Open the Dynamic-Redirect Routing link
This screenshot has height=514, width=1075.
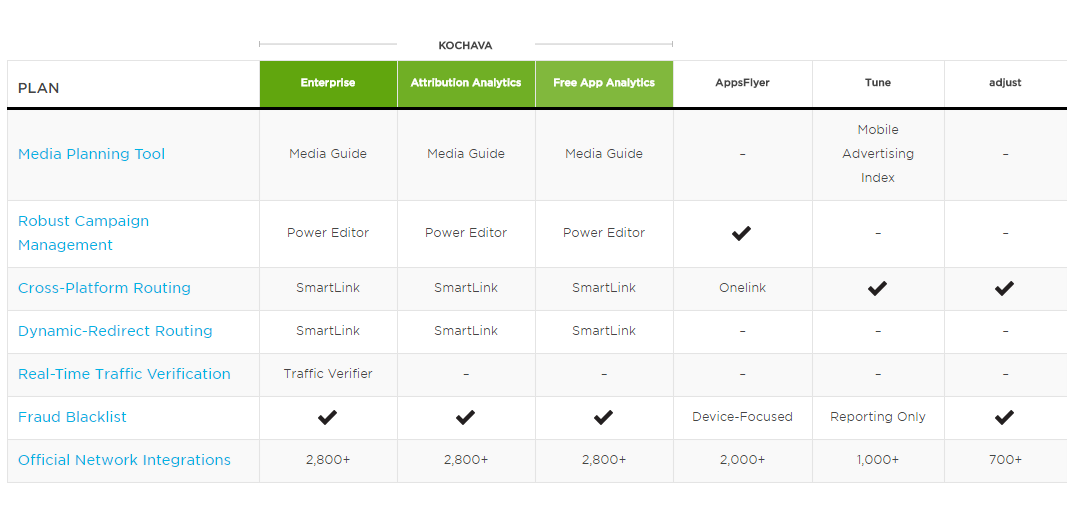(115, 331)
